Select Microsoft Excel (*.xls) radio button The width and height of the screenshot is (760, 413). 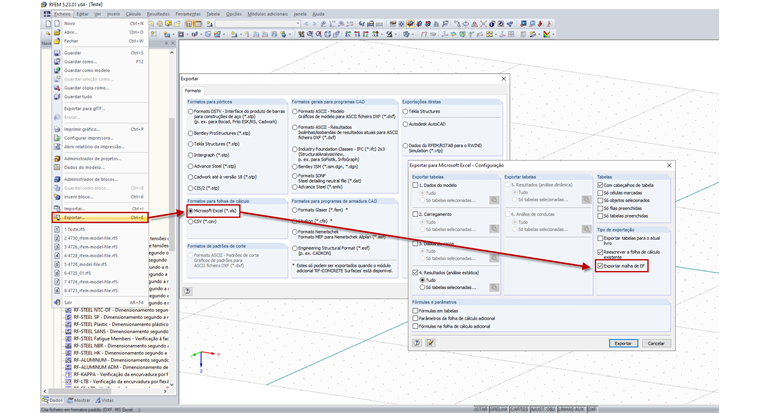pos(190,211)
